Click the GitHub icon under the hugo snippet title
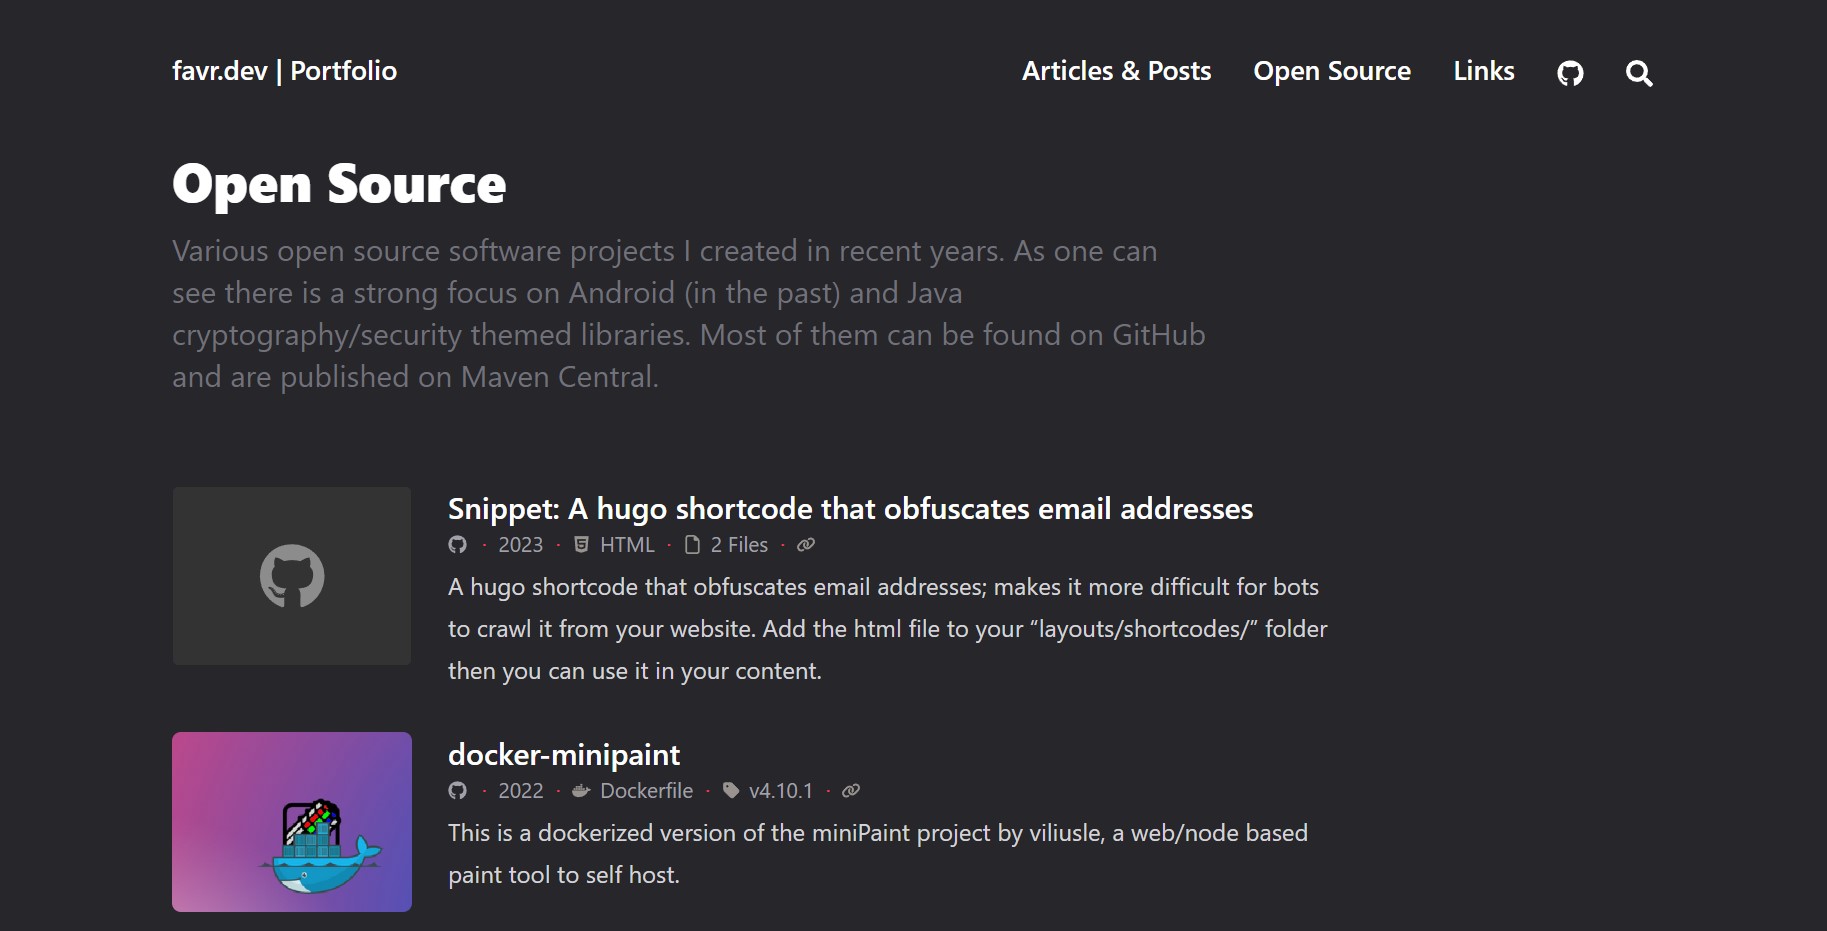The image size is (1827, 931). coord(458,545)
